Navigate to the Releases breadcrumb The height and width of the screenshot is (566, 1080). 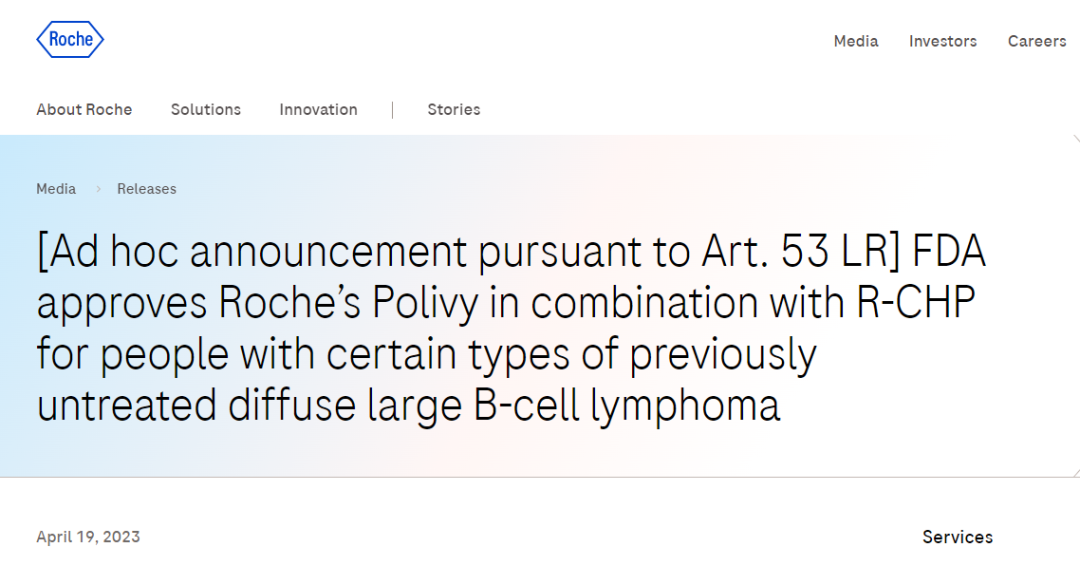coord(146,189)
